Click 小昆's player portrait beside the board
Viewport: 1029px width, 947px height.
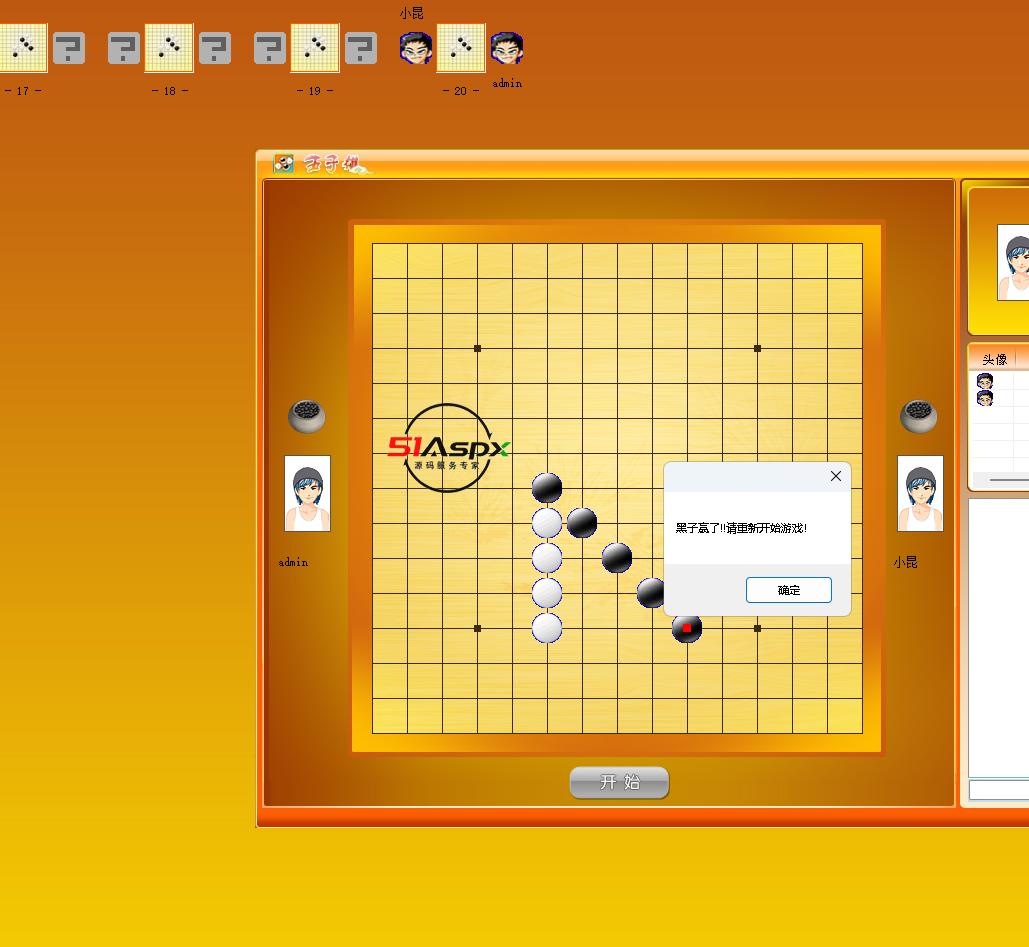(x=920, y=493)
